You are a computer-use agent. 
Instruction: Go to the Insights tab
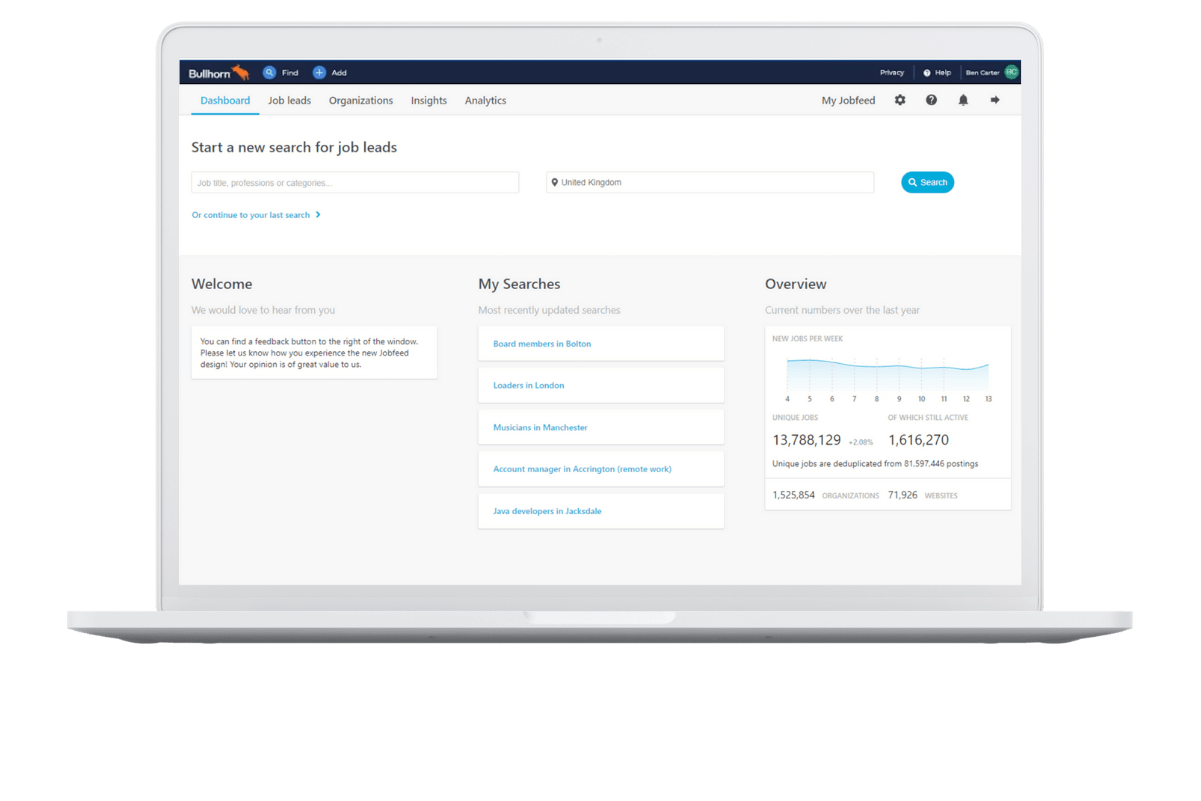click(429, 101)
